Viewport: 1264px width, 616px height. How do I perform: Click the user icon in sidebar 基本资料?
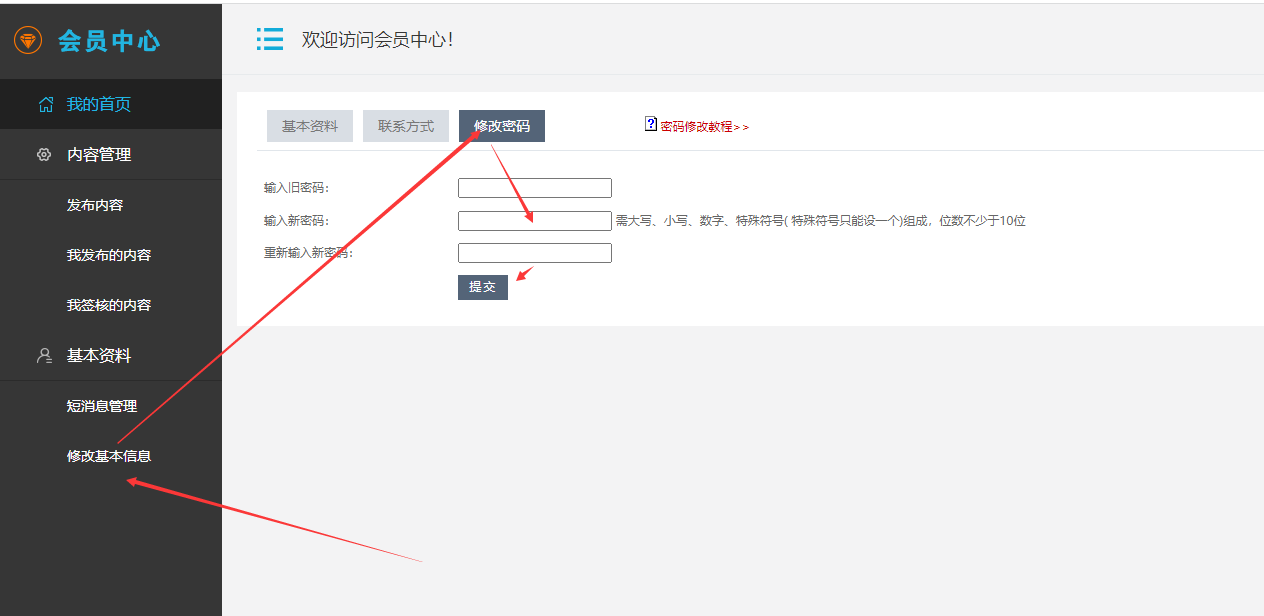pyautogui.click(x=43, y=356)
